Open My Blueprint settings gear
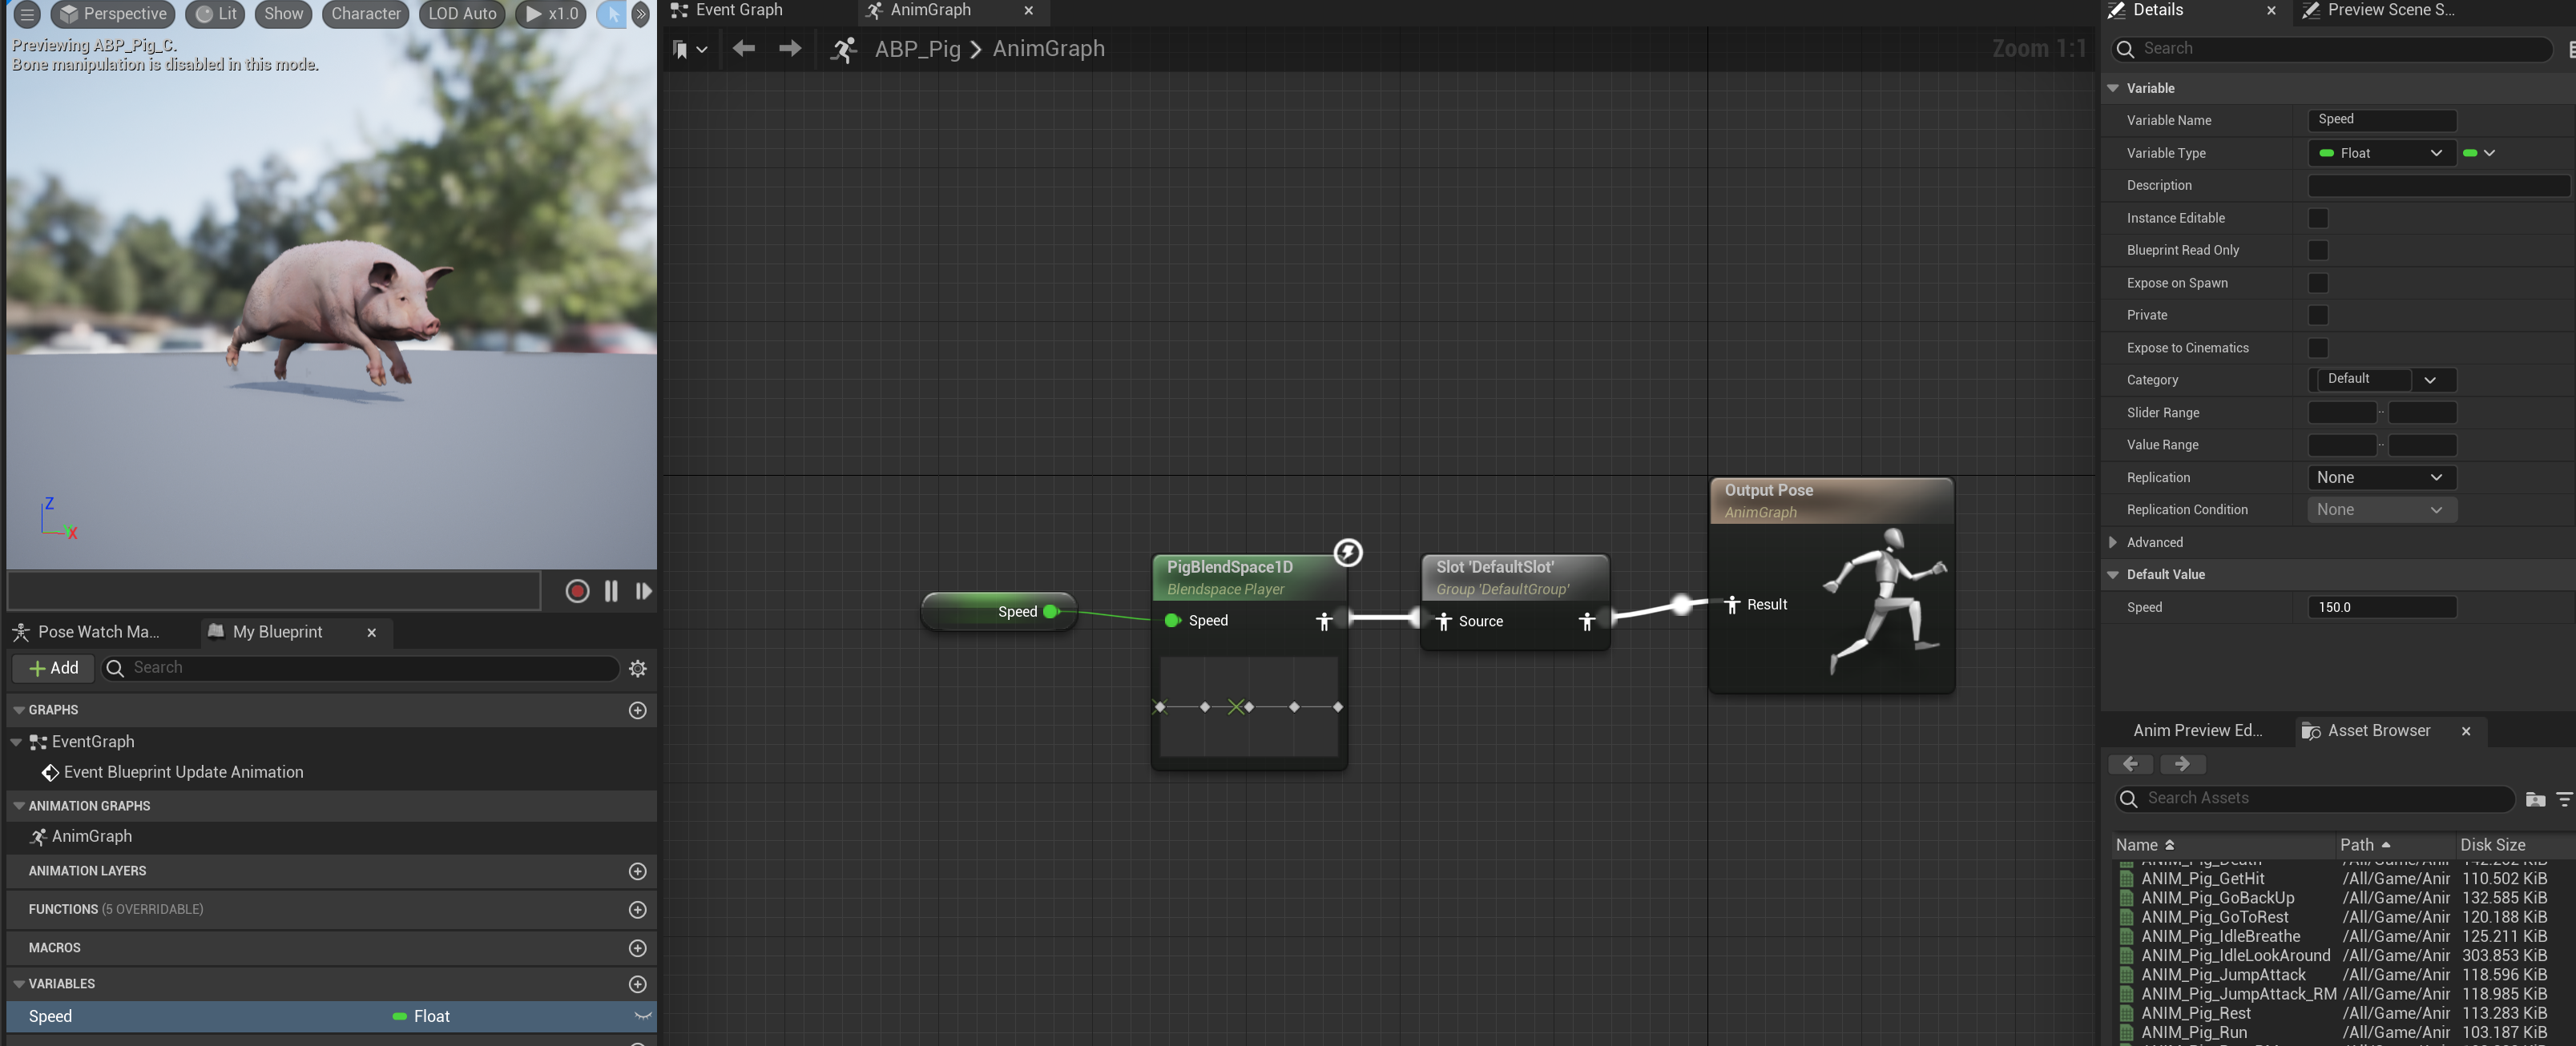 coord(638,668)
